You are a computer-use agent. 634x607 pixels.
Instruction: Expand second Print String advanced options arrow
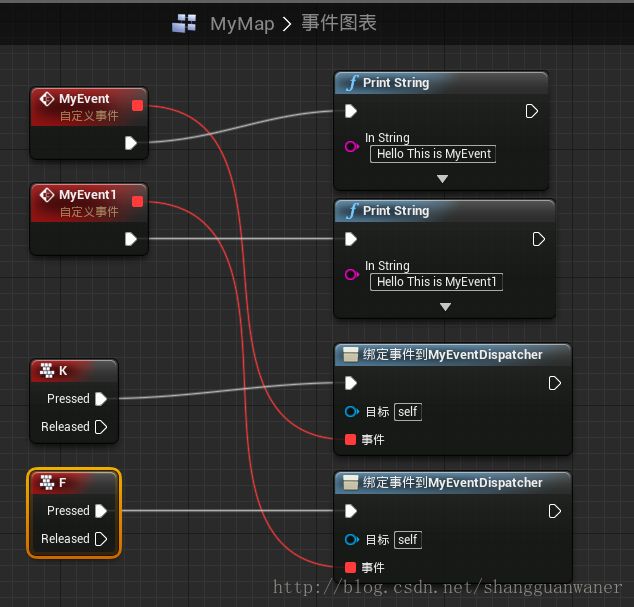pyautogui.click(x=446, y=307)
